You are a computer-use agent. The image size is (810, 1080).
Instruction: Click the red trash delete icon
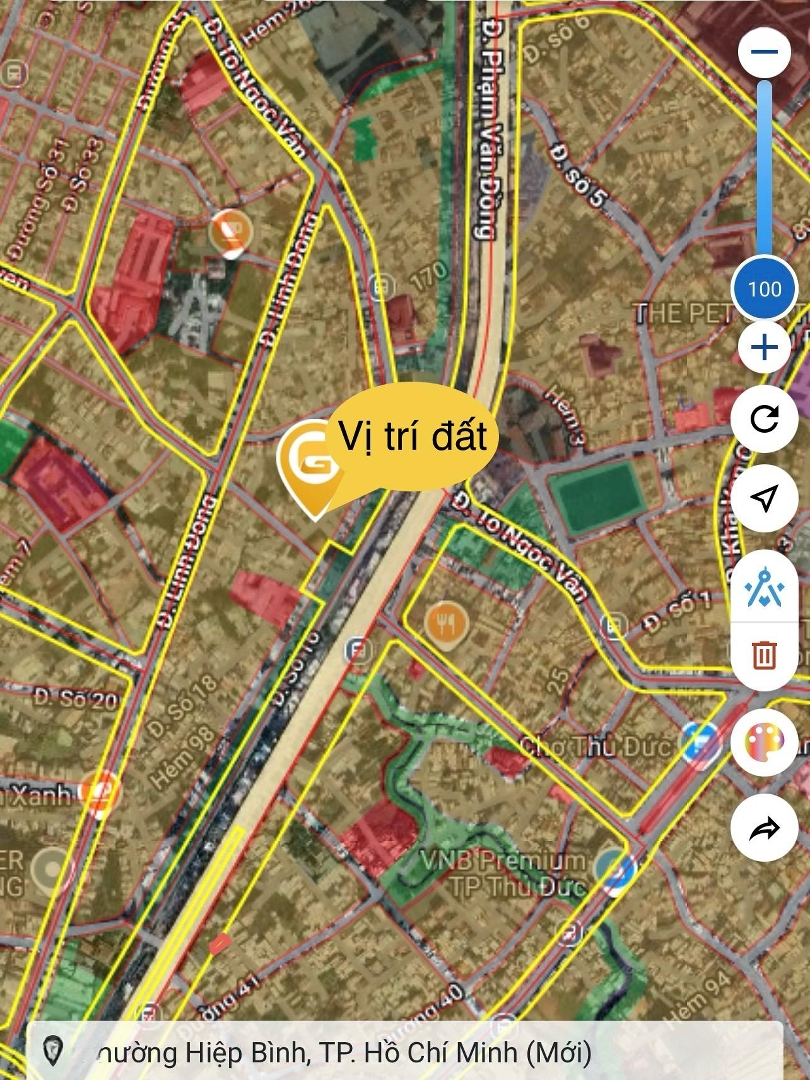pyautogui.click(x=764, y=654)
